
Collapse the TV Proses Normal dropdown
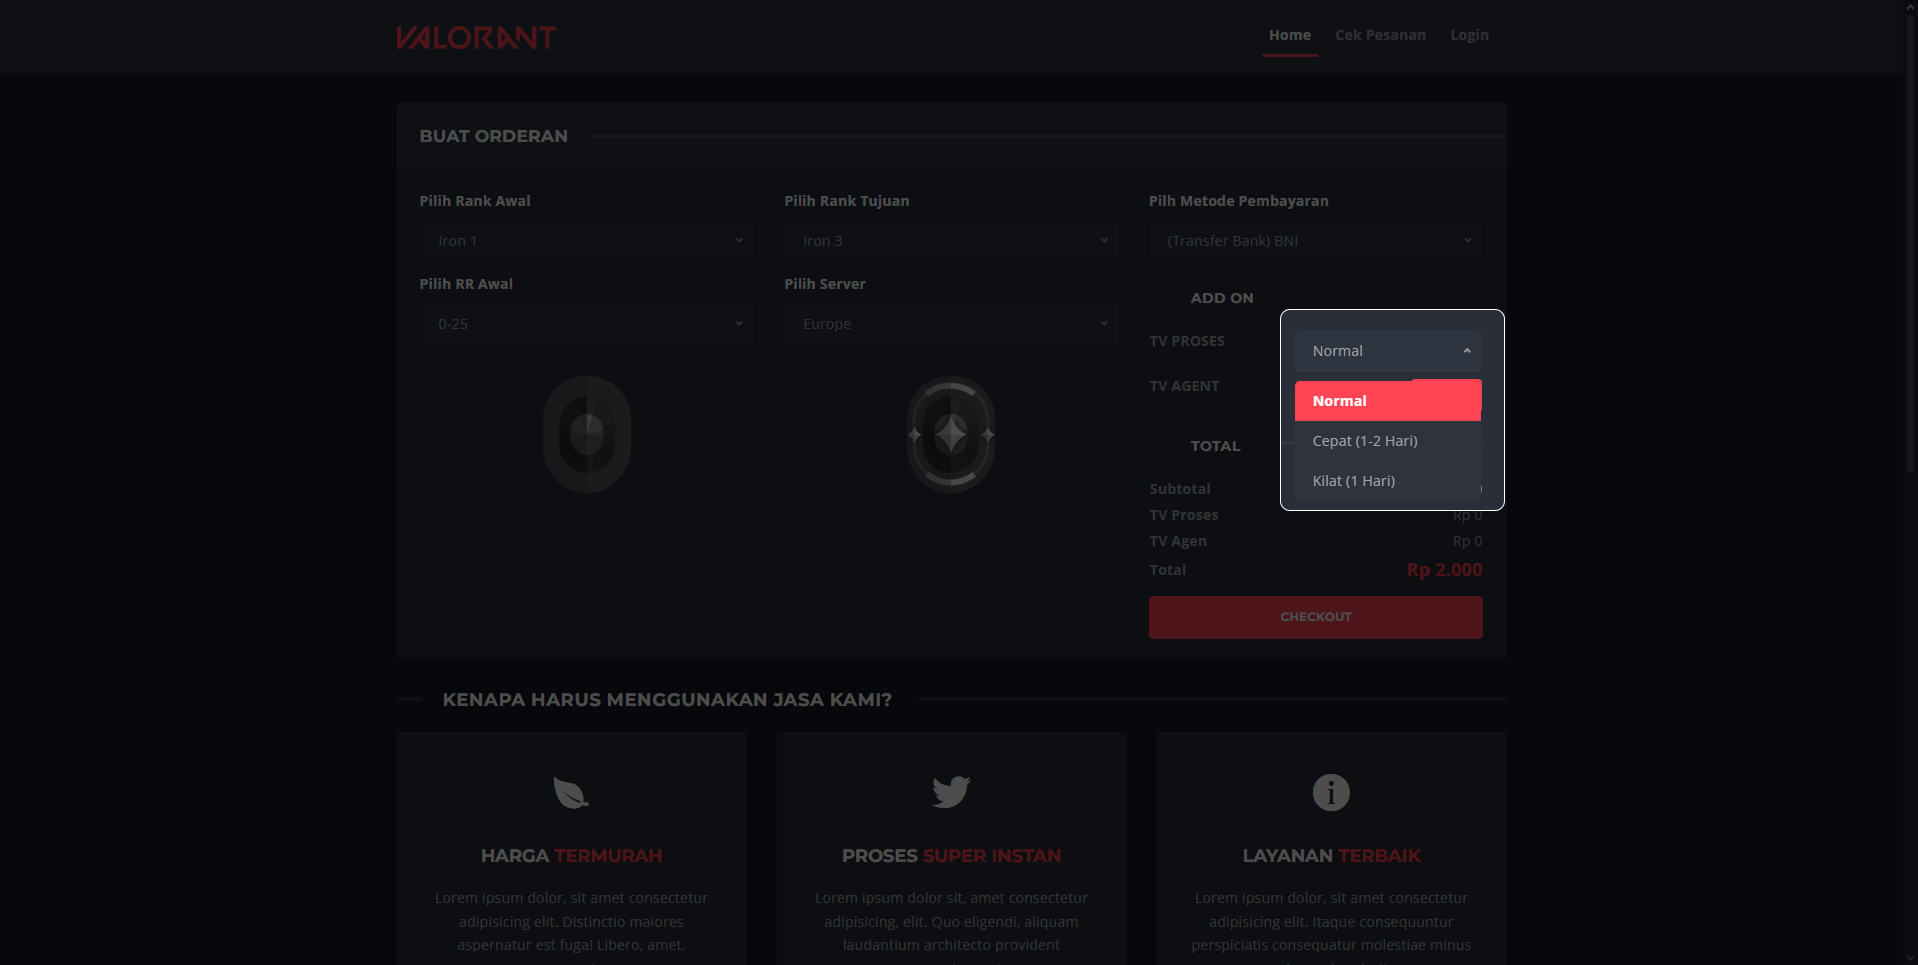pyautogui.click(x=1388, y=351)
